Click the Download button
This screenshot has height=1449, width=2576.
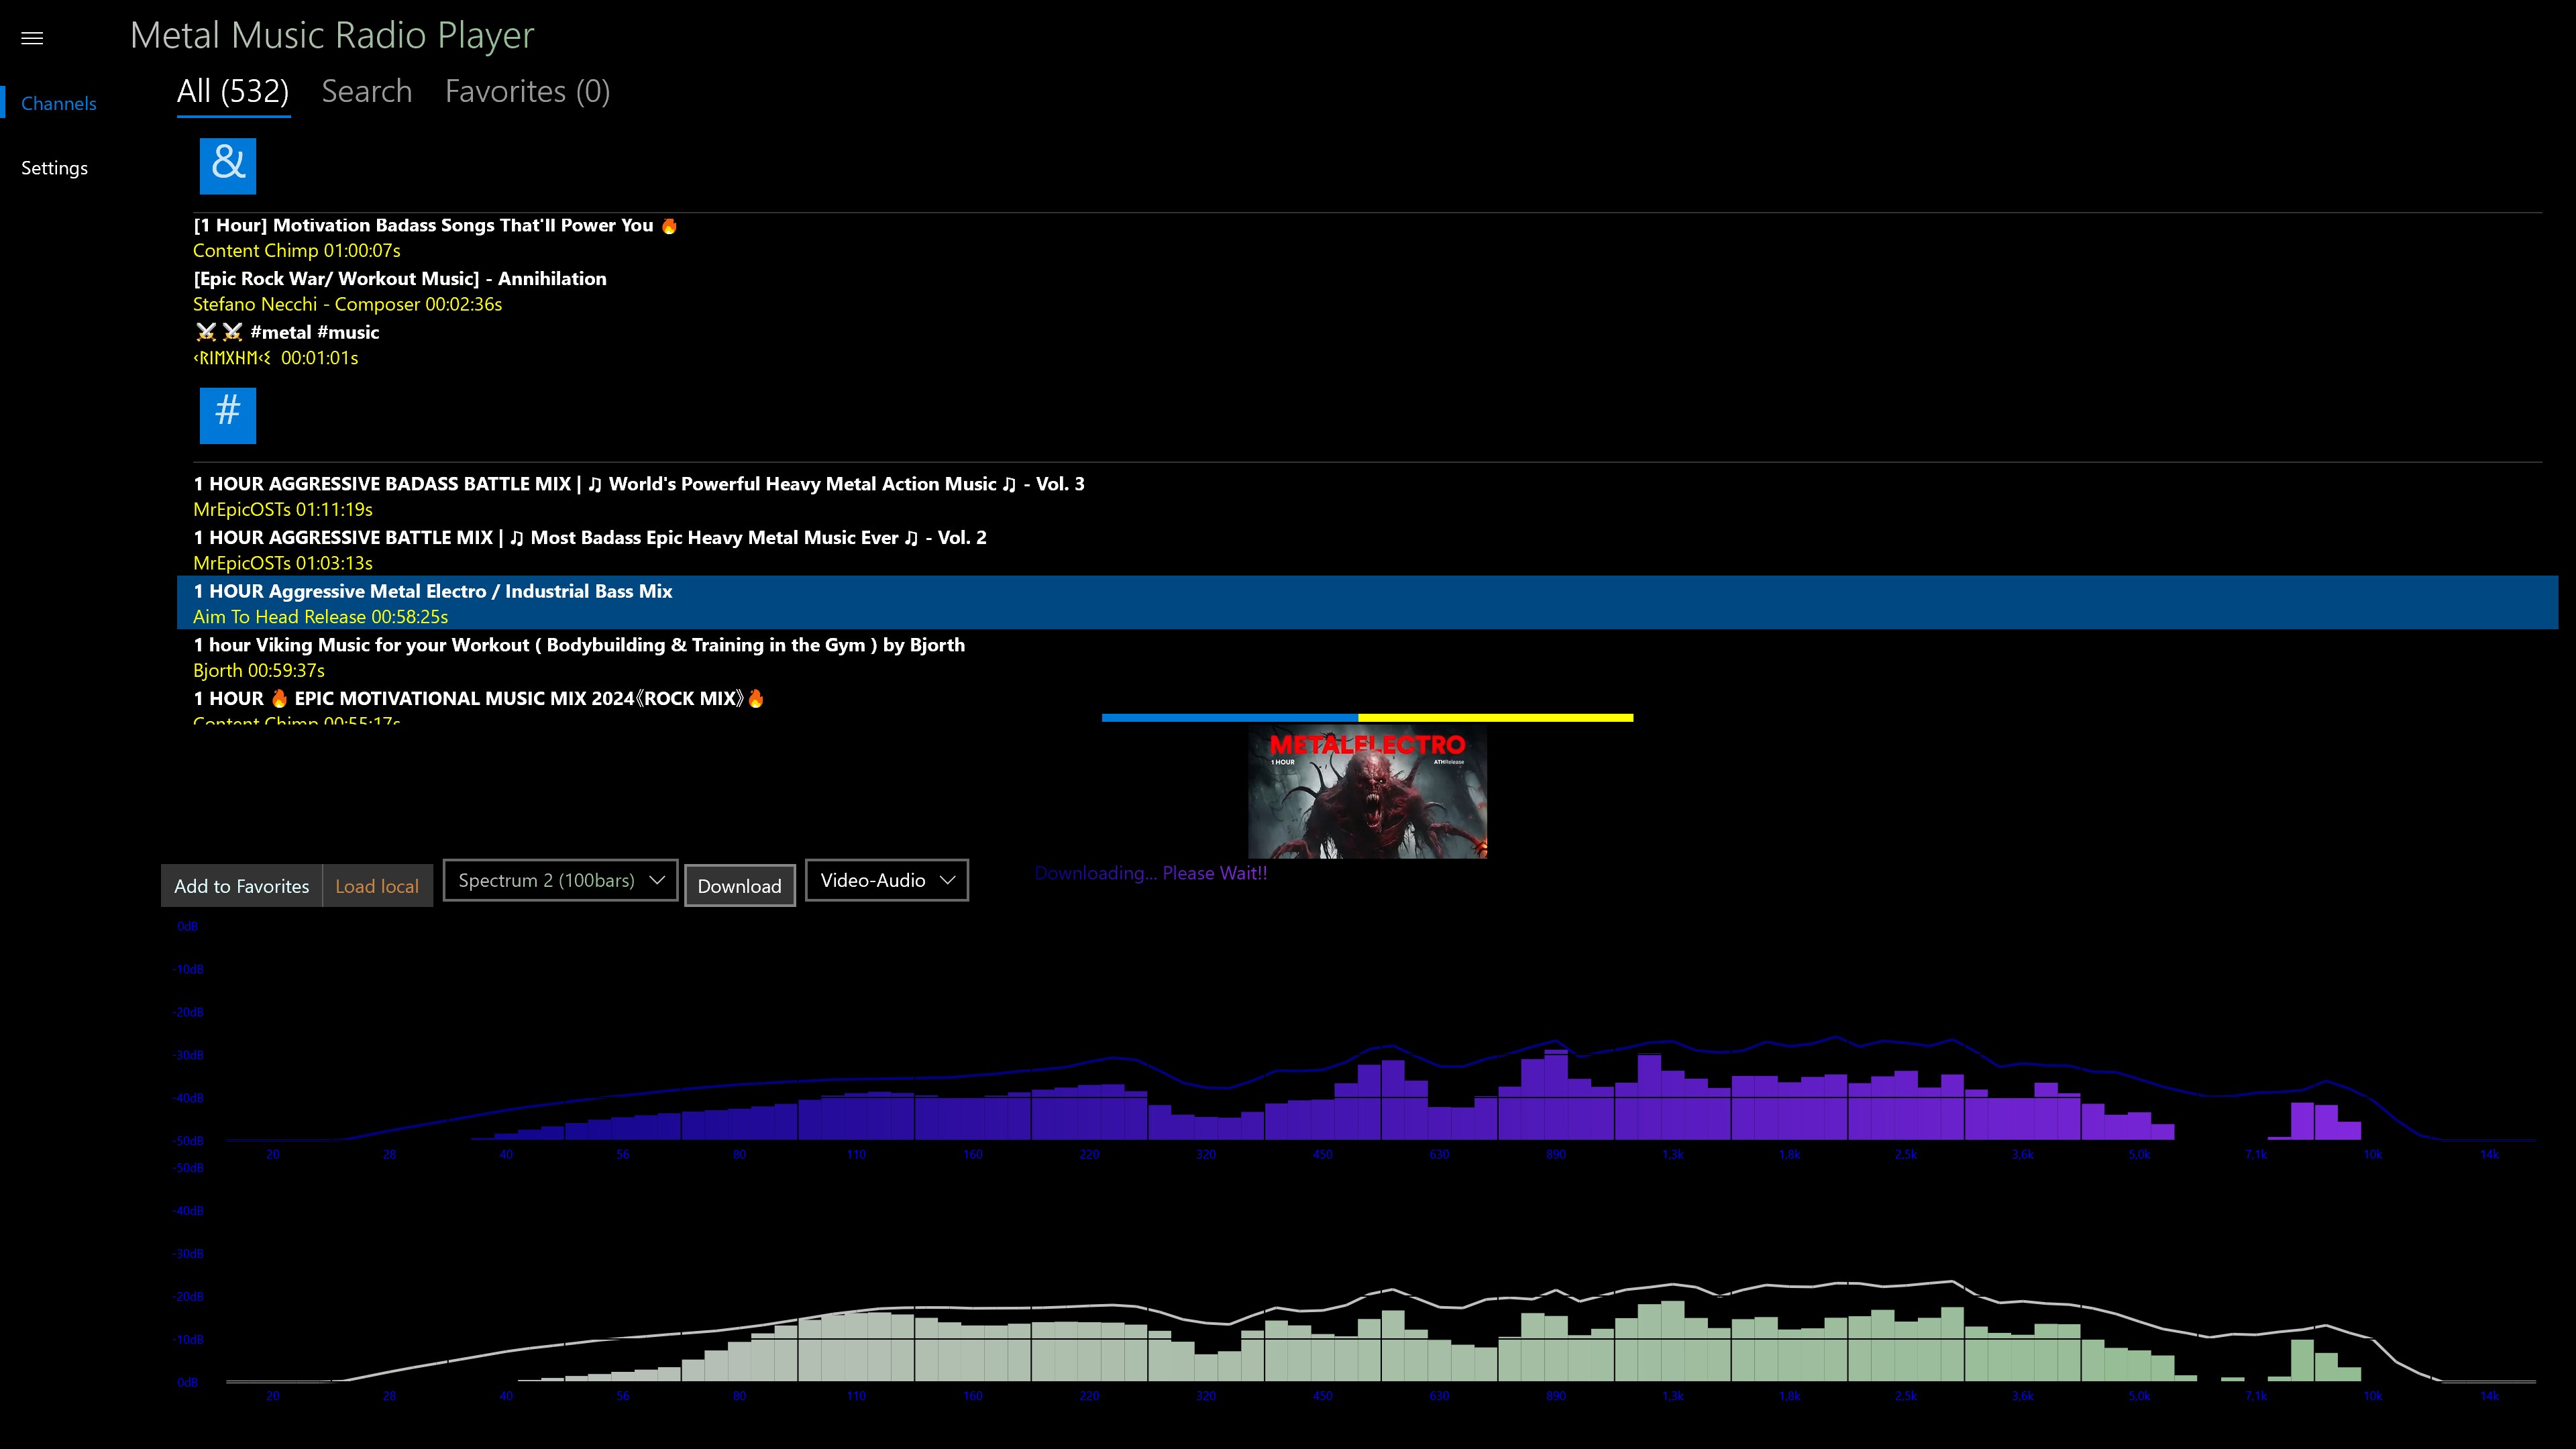[739, 886]
